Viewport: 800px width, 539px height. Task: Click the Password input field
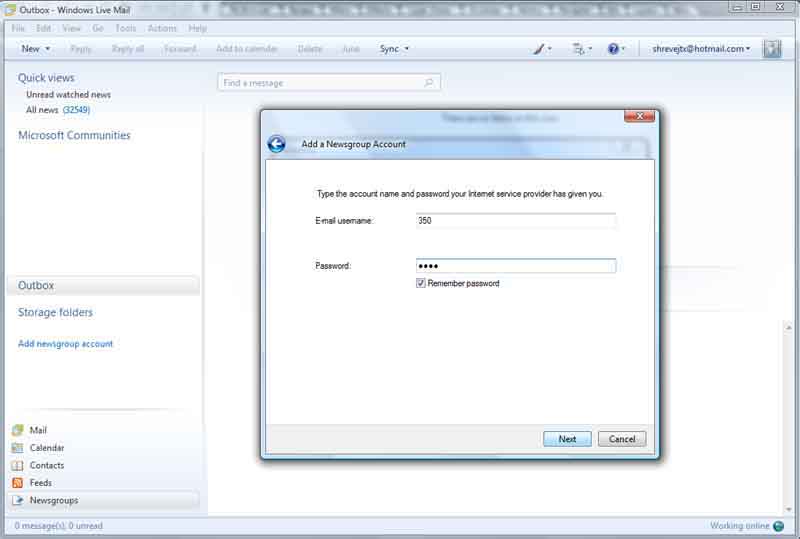[x=516, y=265]
